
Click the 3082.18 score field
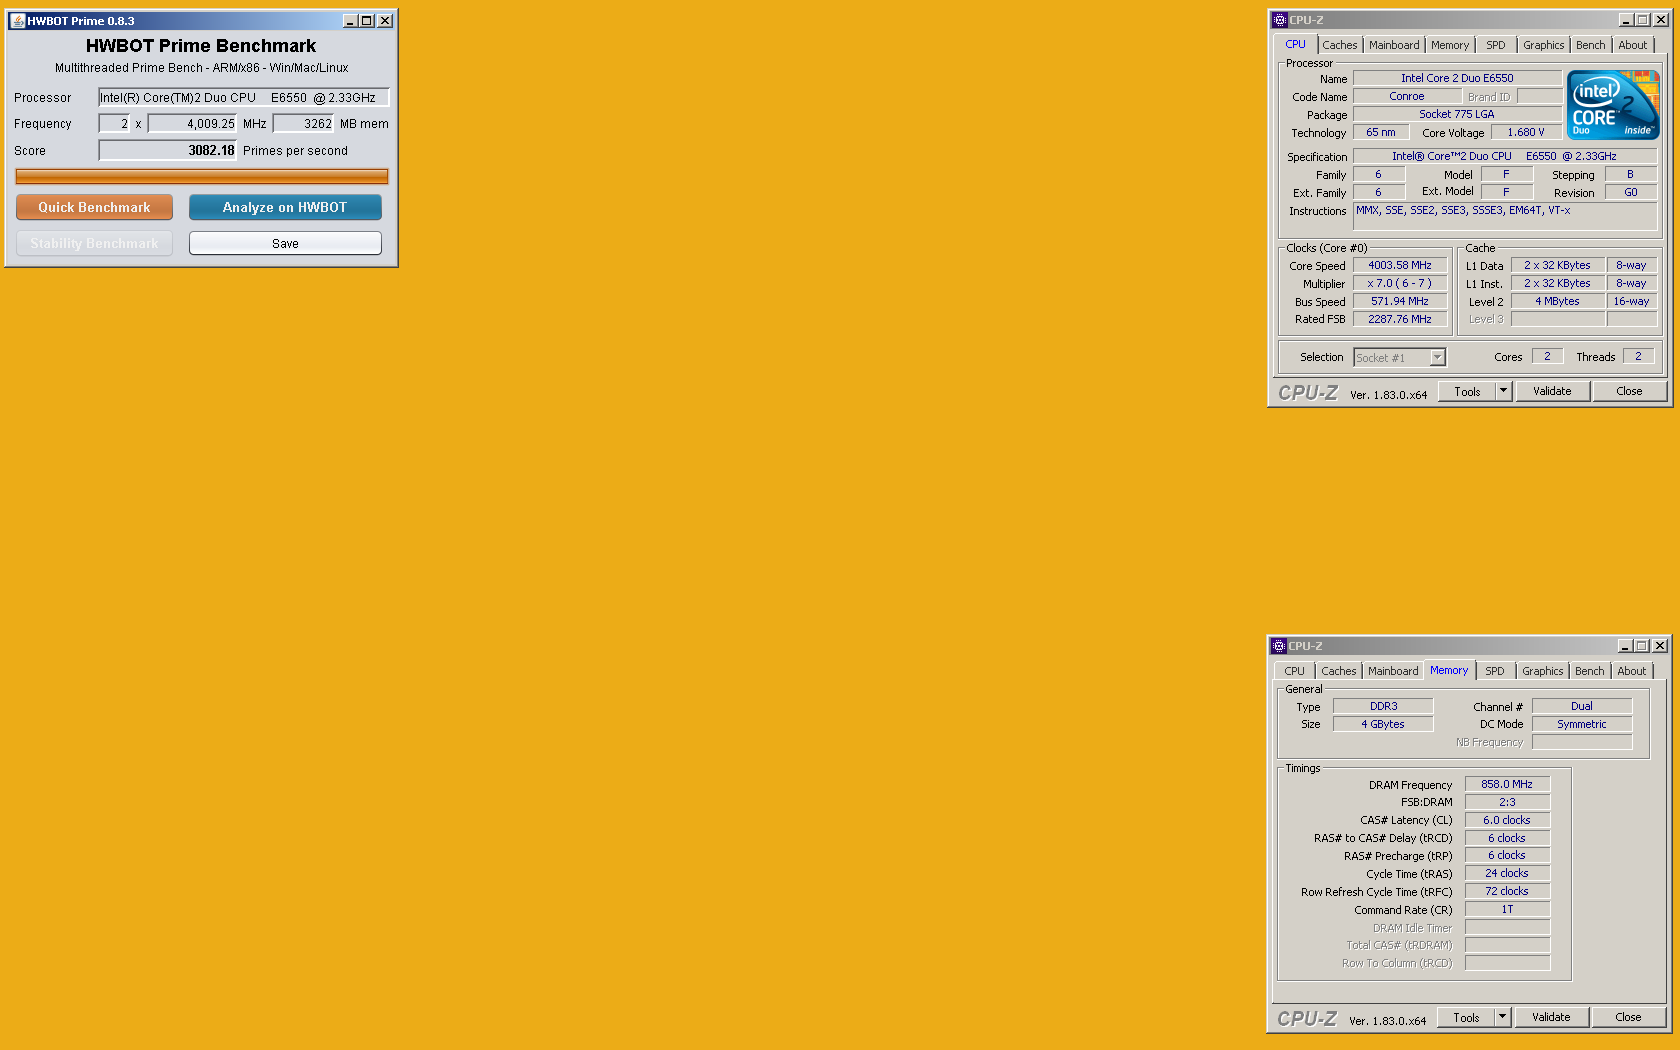pyautogui.click(x=167, y=150)
